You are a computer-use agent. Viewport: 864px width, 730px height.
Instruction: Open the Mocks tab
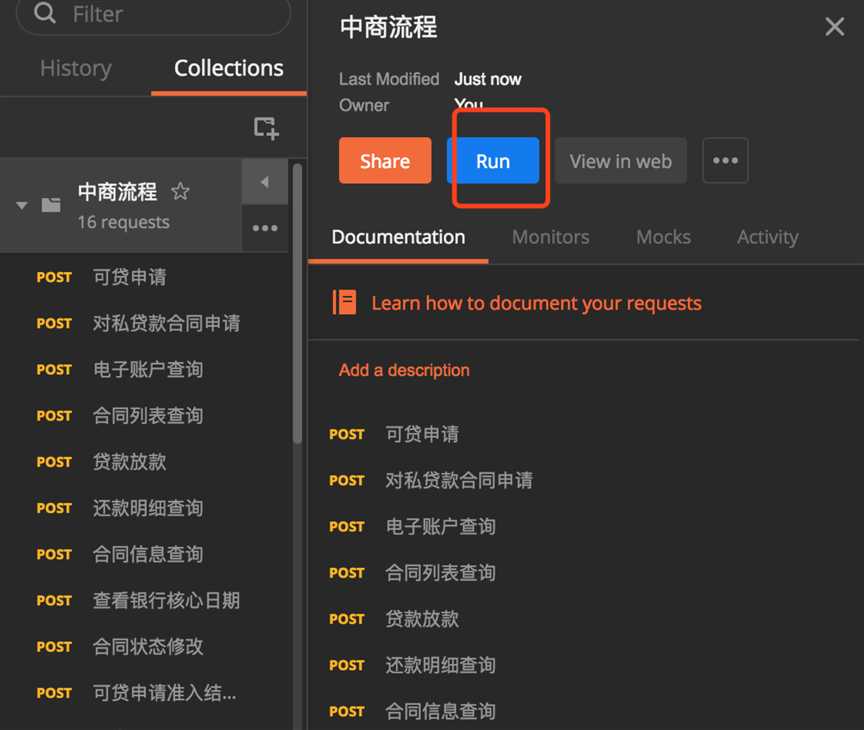point(663,237)
